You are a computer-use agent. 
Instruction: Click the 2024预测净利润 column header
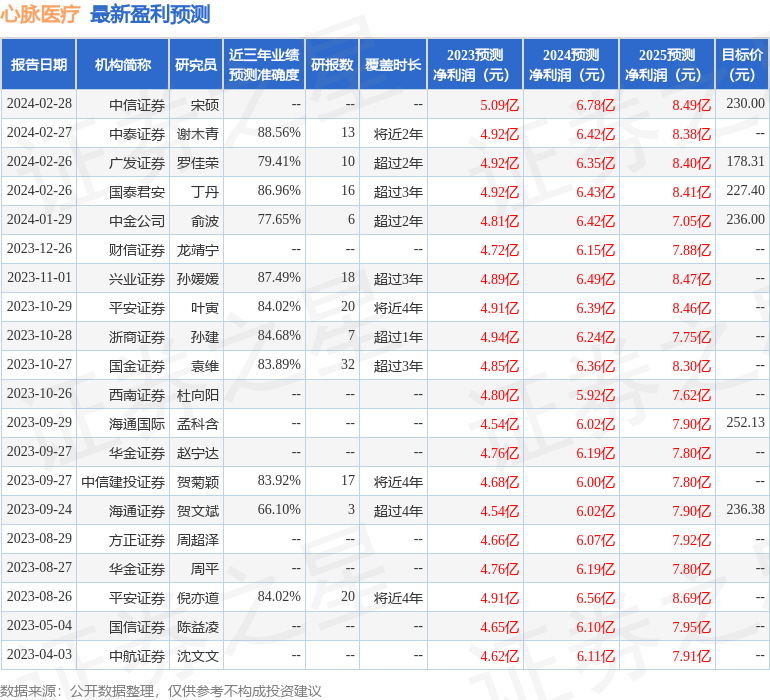pyautogui.click(x=571, y=64)
